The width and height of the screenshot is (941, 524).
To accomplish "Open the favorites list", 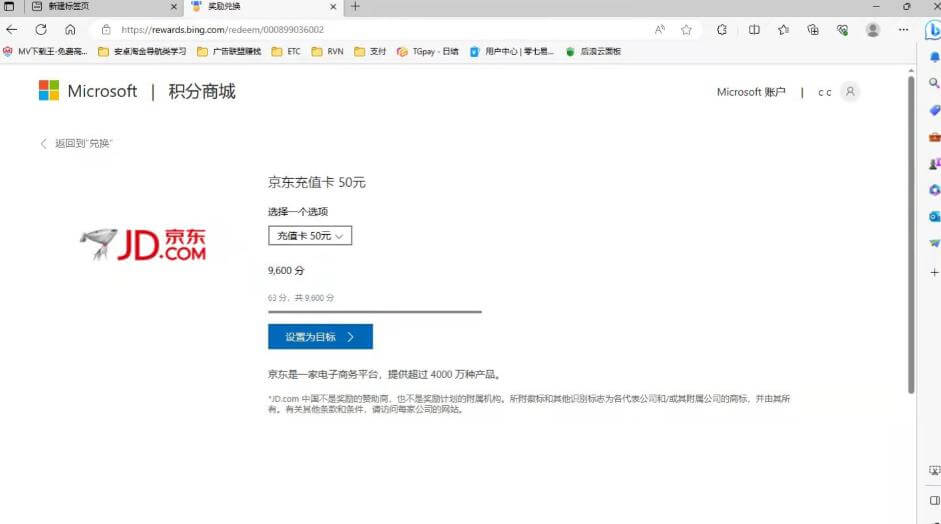I will click(783, 29).
